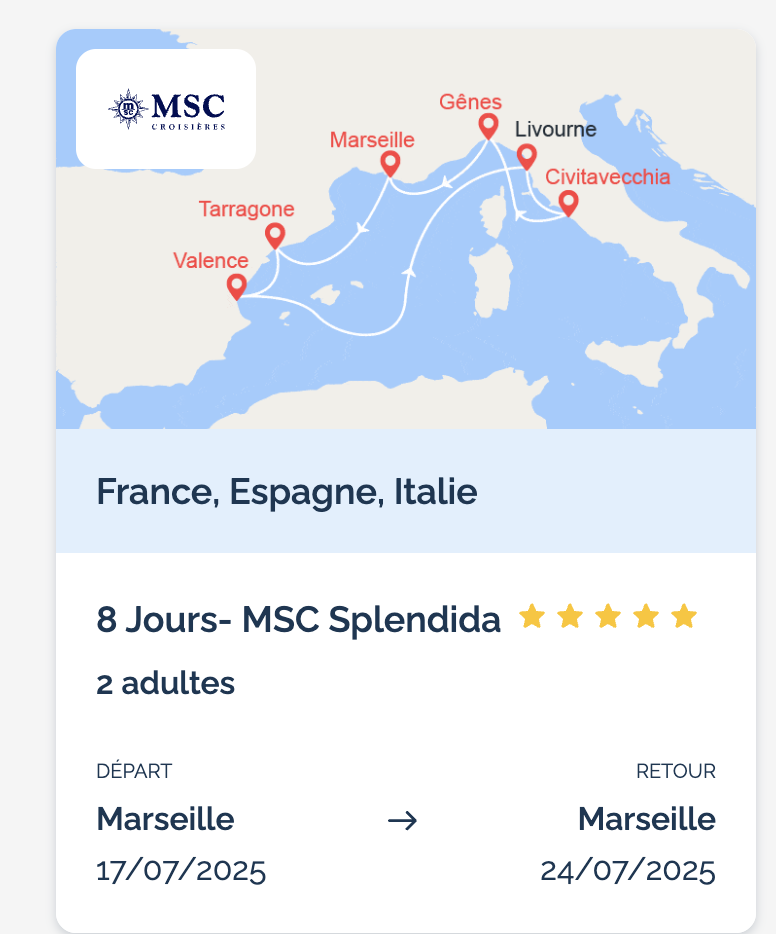Open the France, Espagne, Italie title
The height and width of the screenshot is (934, 776).
point(286,492)
